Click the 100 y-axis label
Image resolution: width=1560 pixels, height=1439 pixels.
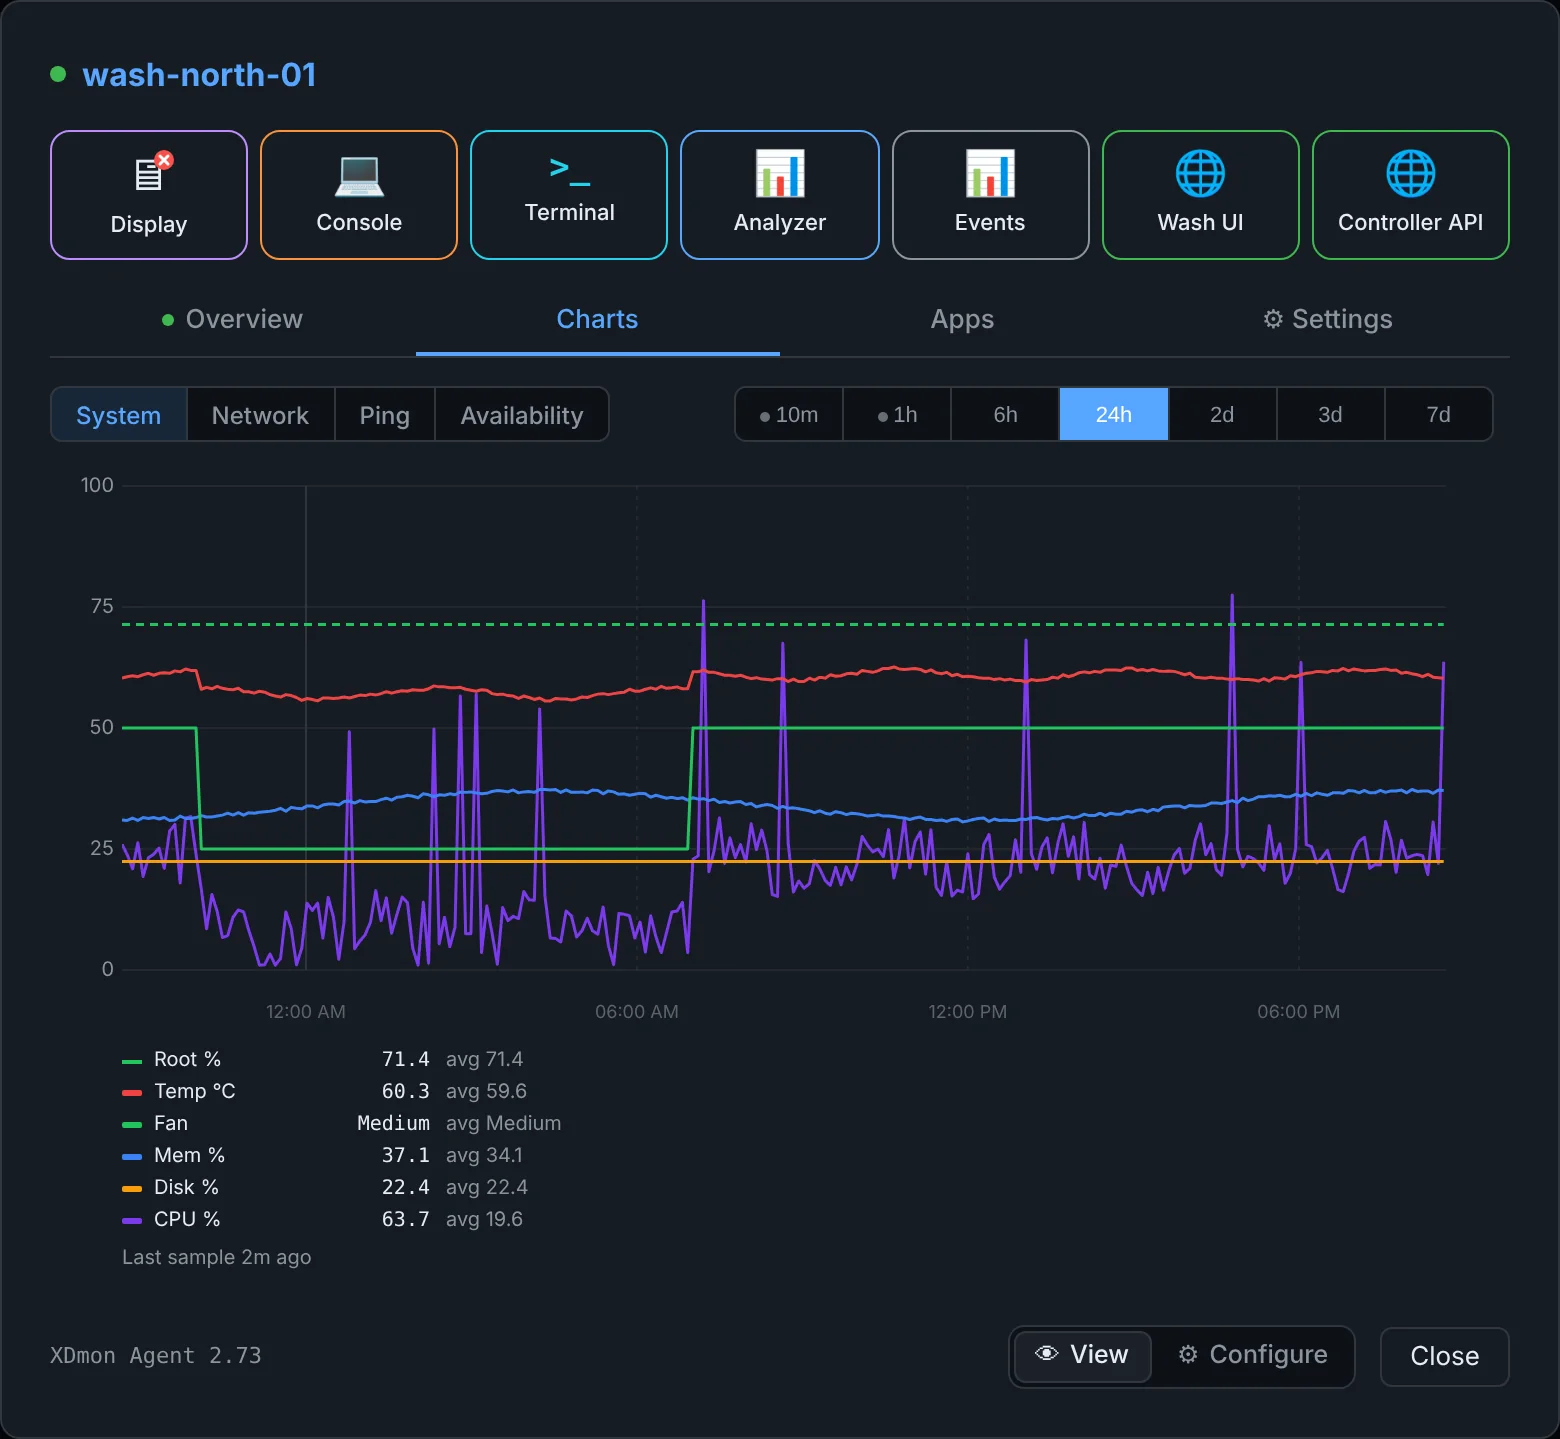click(x=97, y=485)
